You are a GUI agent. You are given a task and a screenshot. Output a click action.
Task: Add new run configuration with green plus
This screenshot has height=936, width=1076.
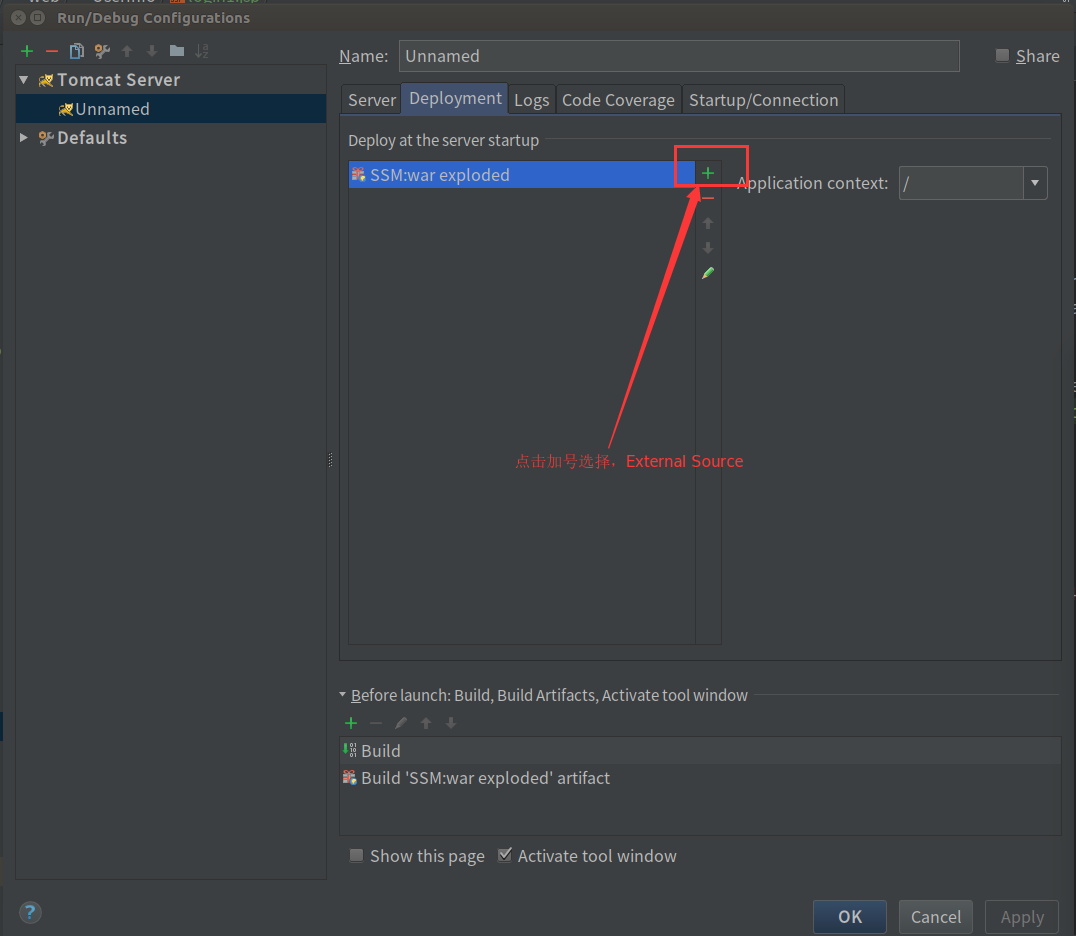[27, 51]
